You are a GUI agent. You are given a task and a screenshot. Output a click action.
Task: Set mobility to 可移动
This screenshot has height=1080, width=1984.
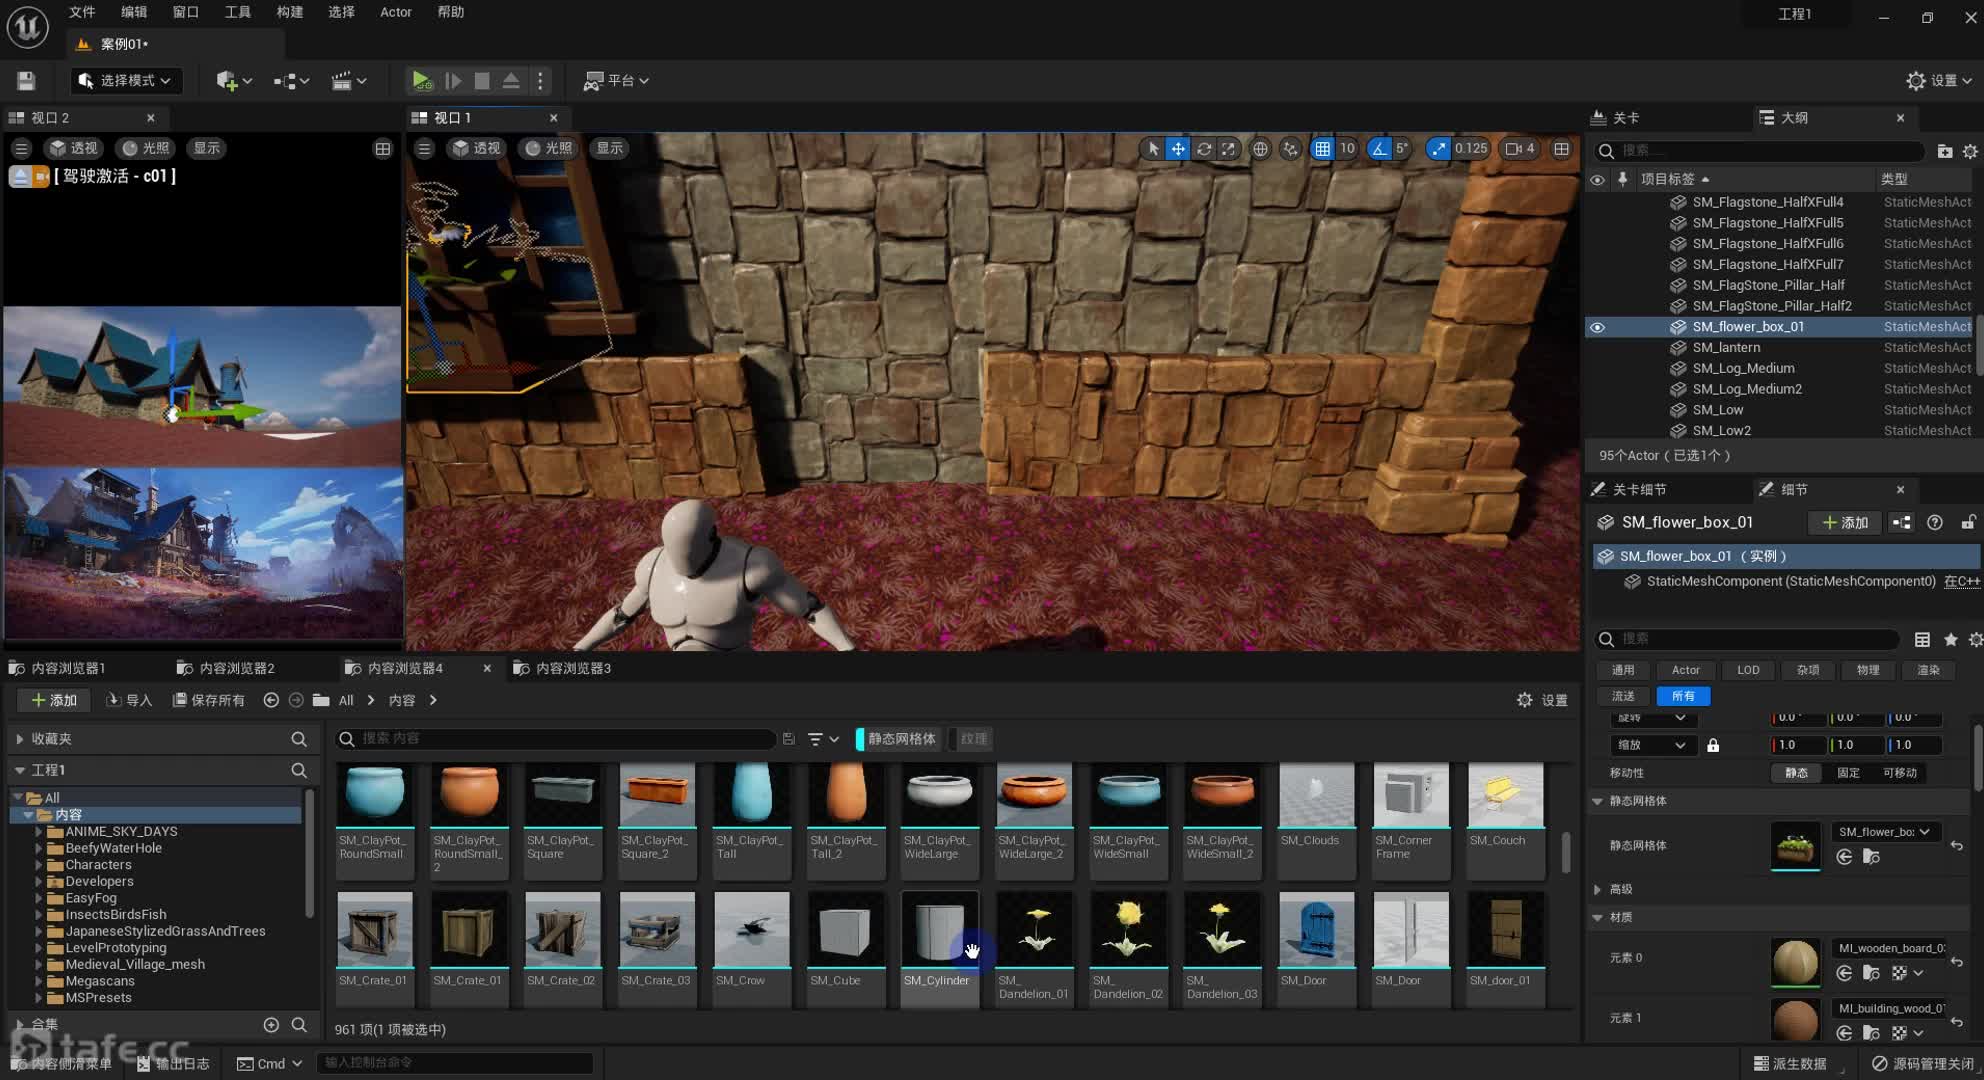point(1900,773)
